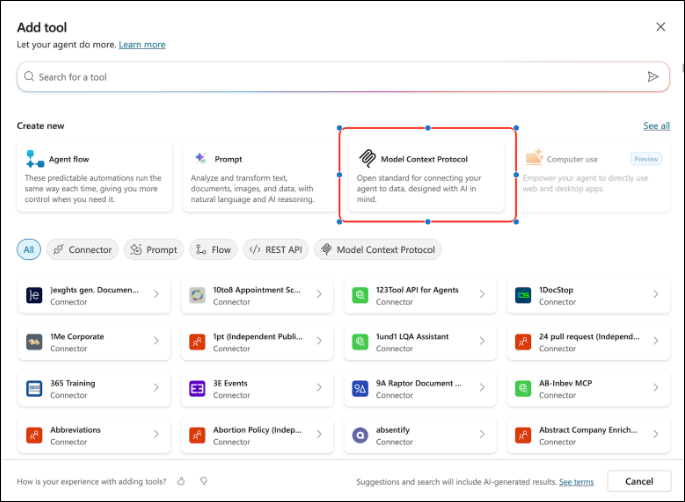Click the 365 Training connector icon
The image size is (685, 502).
[34, 388]
